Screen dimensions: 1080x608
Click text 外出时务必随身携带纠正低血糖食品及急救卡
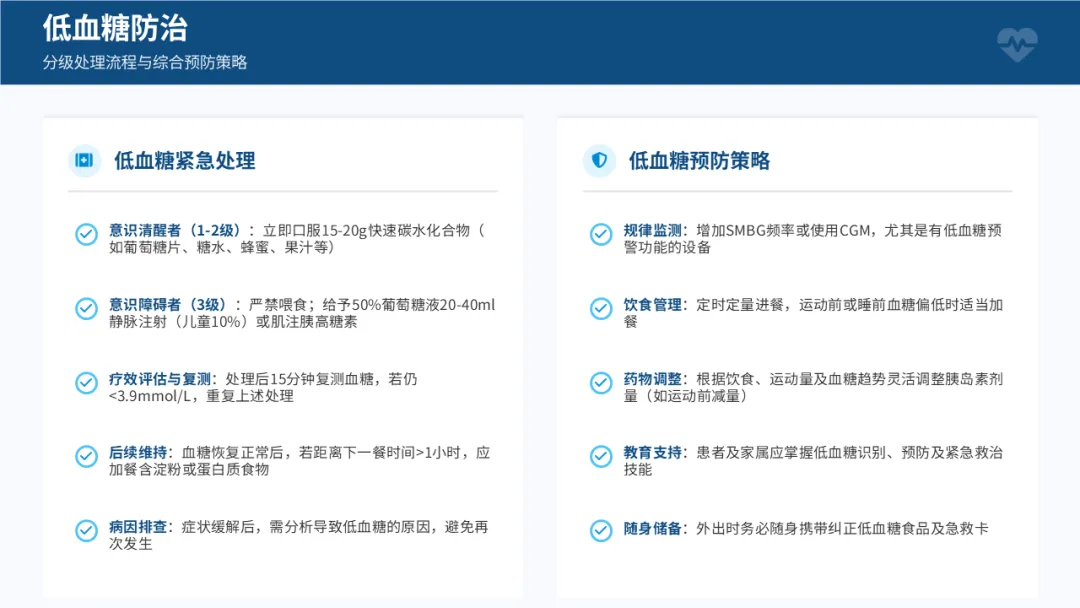click(x=842, y=529)
